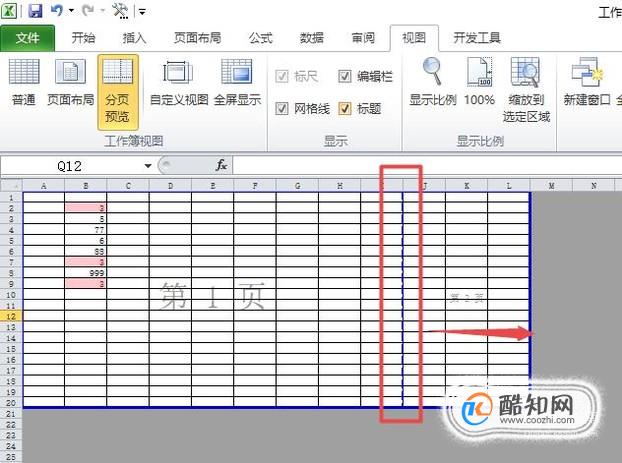Click the fx insert function button

coord(221,165)
